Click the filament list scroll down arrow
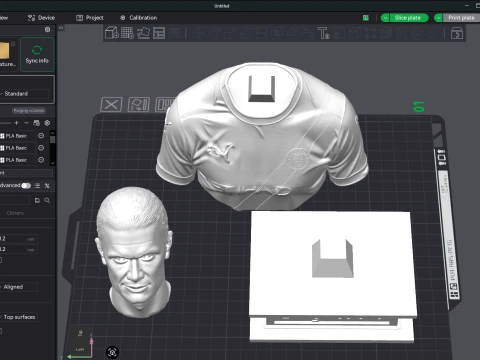The height and width of the screenshot is (360, 480). point(52,163)
